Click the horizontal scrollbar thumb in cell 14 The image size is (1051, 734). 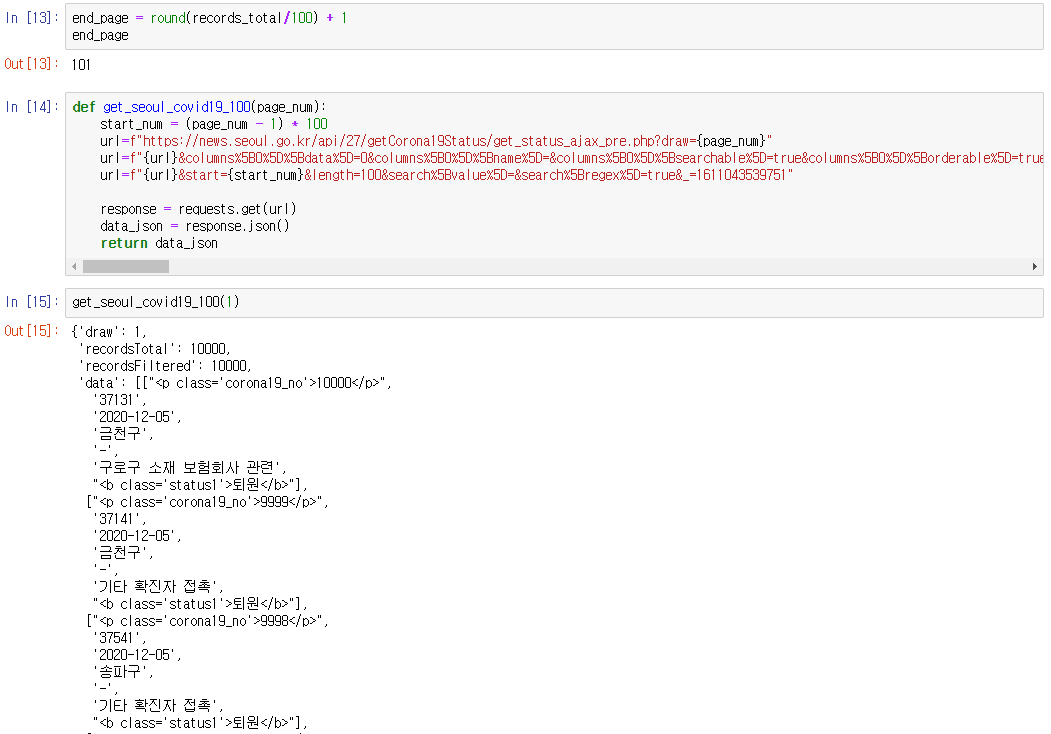click(126, 267)
